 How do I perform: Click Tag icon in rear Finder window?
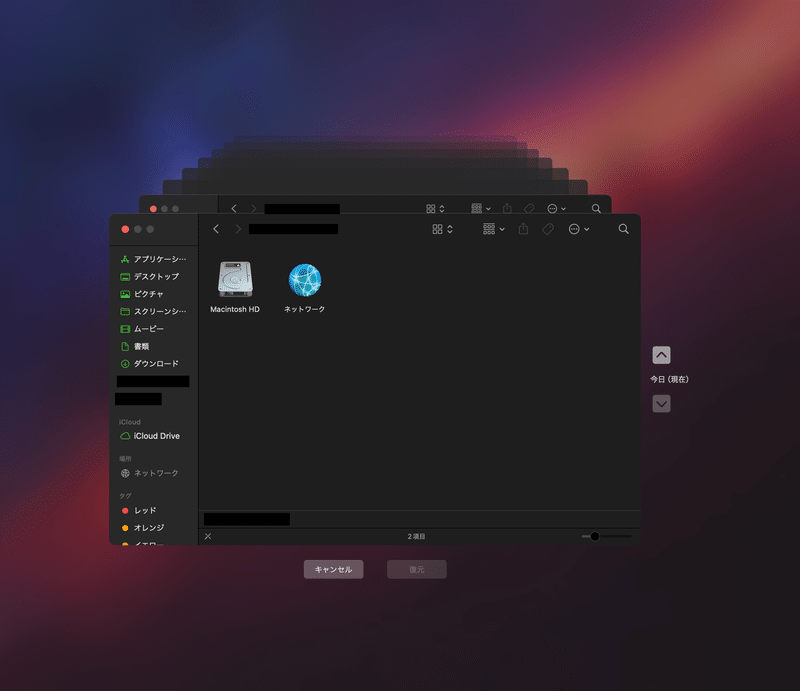pos(529,208)
